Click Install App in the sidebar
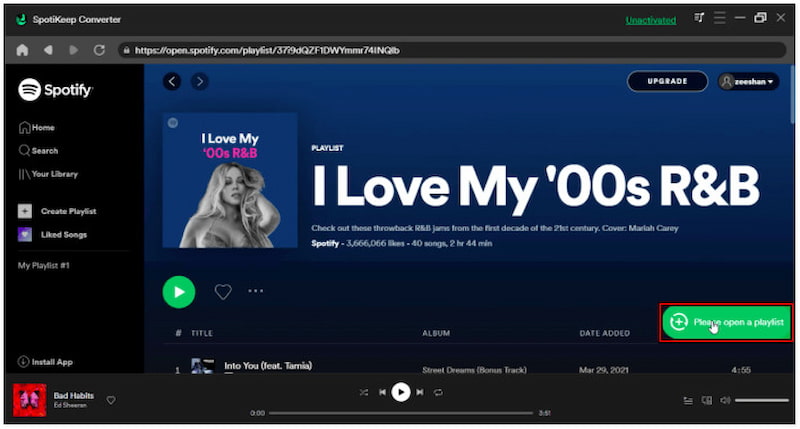This screenshot has height=429, width=800. (x=45, y=362)
